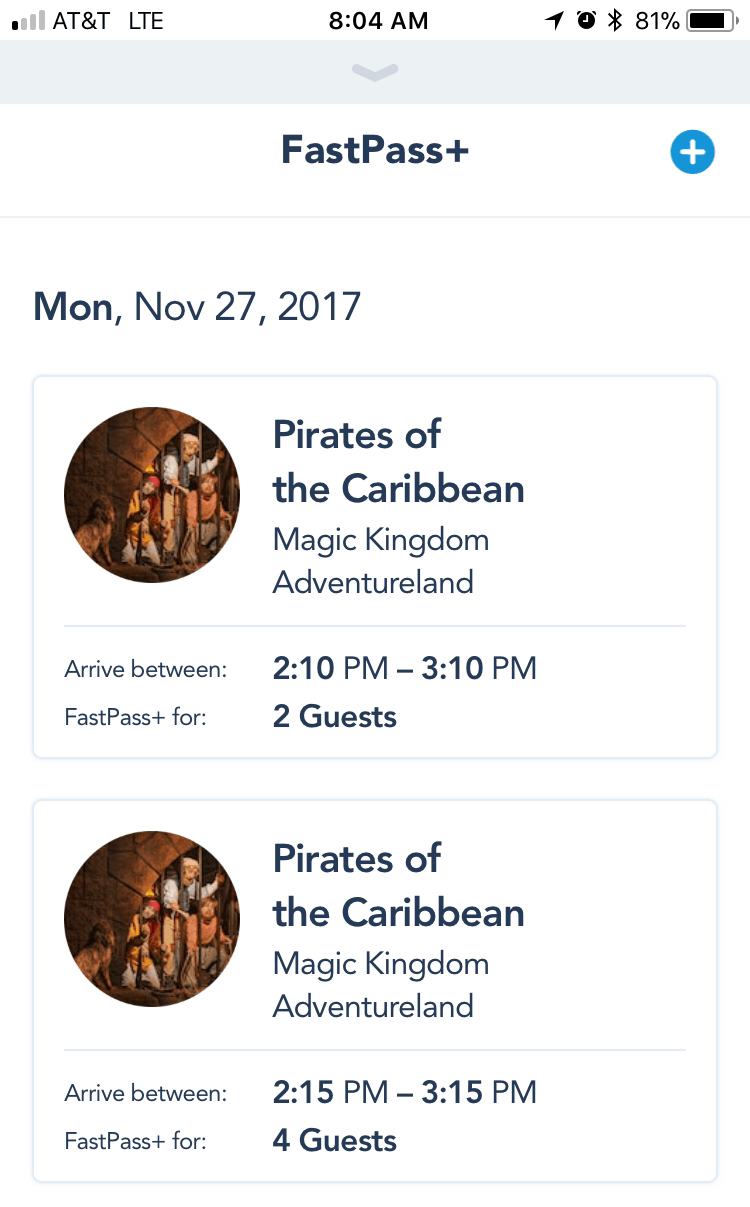
Task: Open the Pirates of the Caribbean title for 2:10 PM
Action: coord(398,461)
